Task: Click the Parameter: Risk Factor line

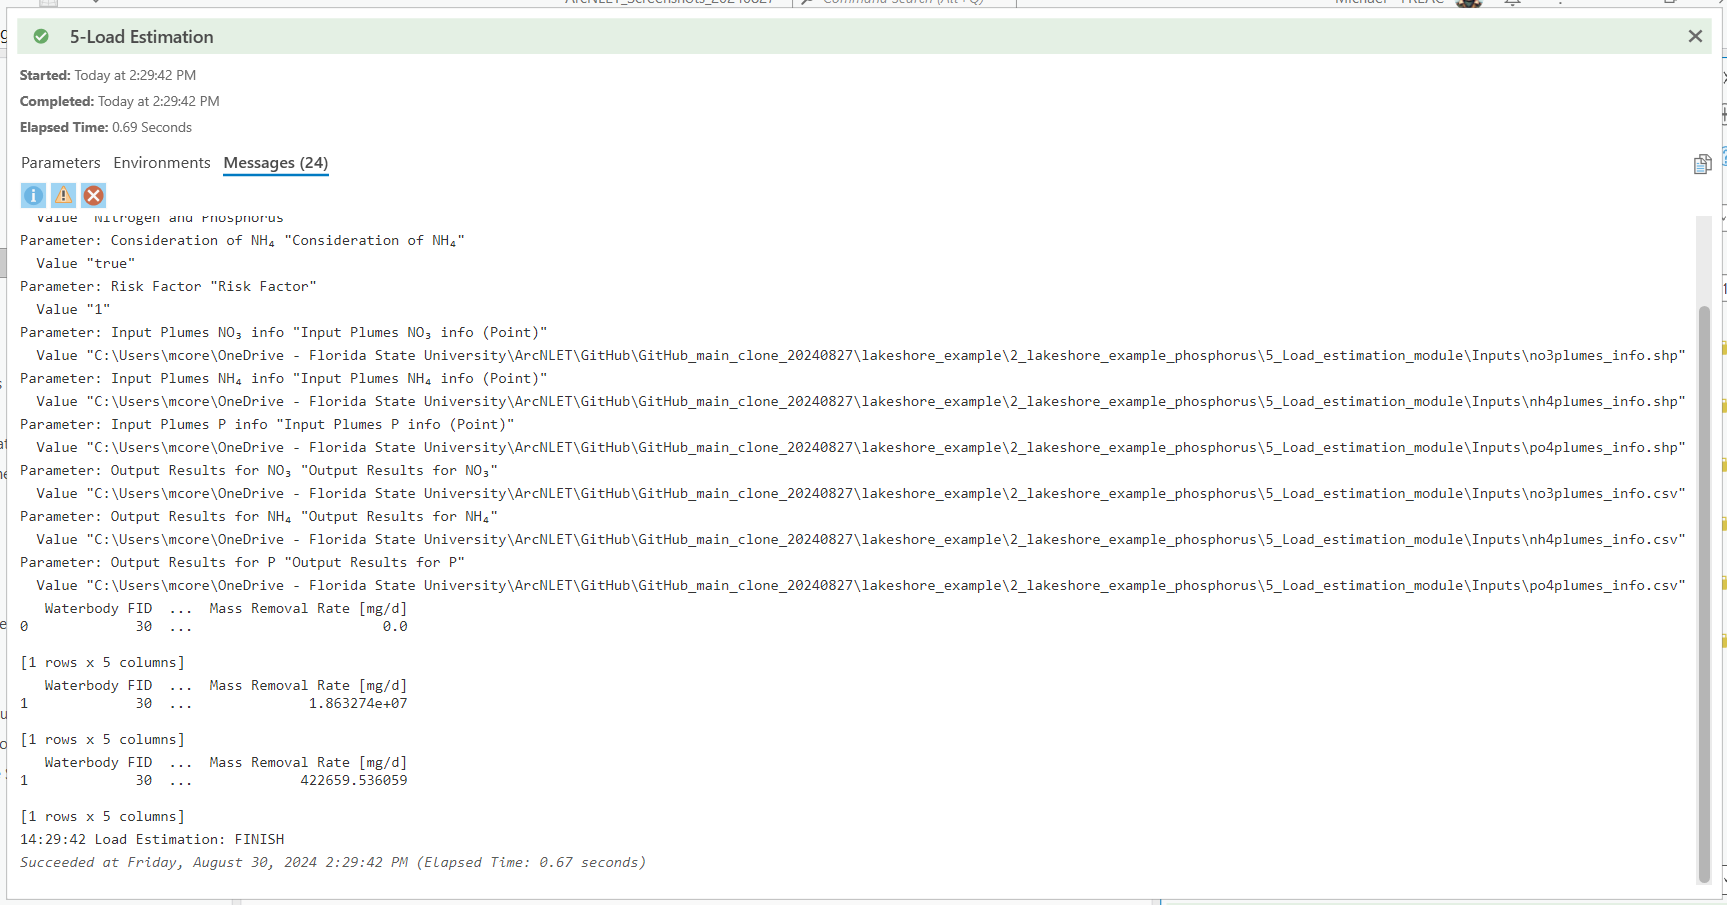Action: click(168, 286)
